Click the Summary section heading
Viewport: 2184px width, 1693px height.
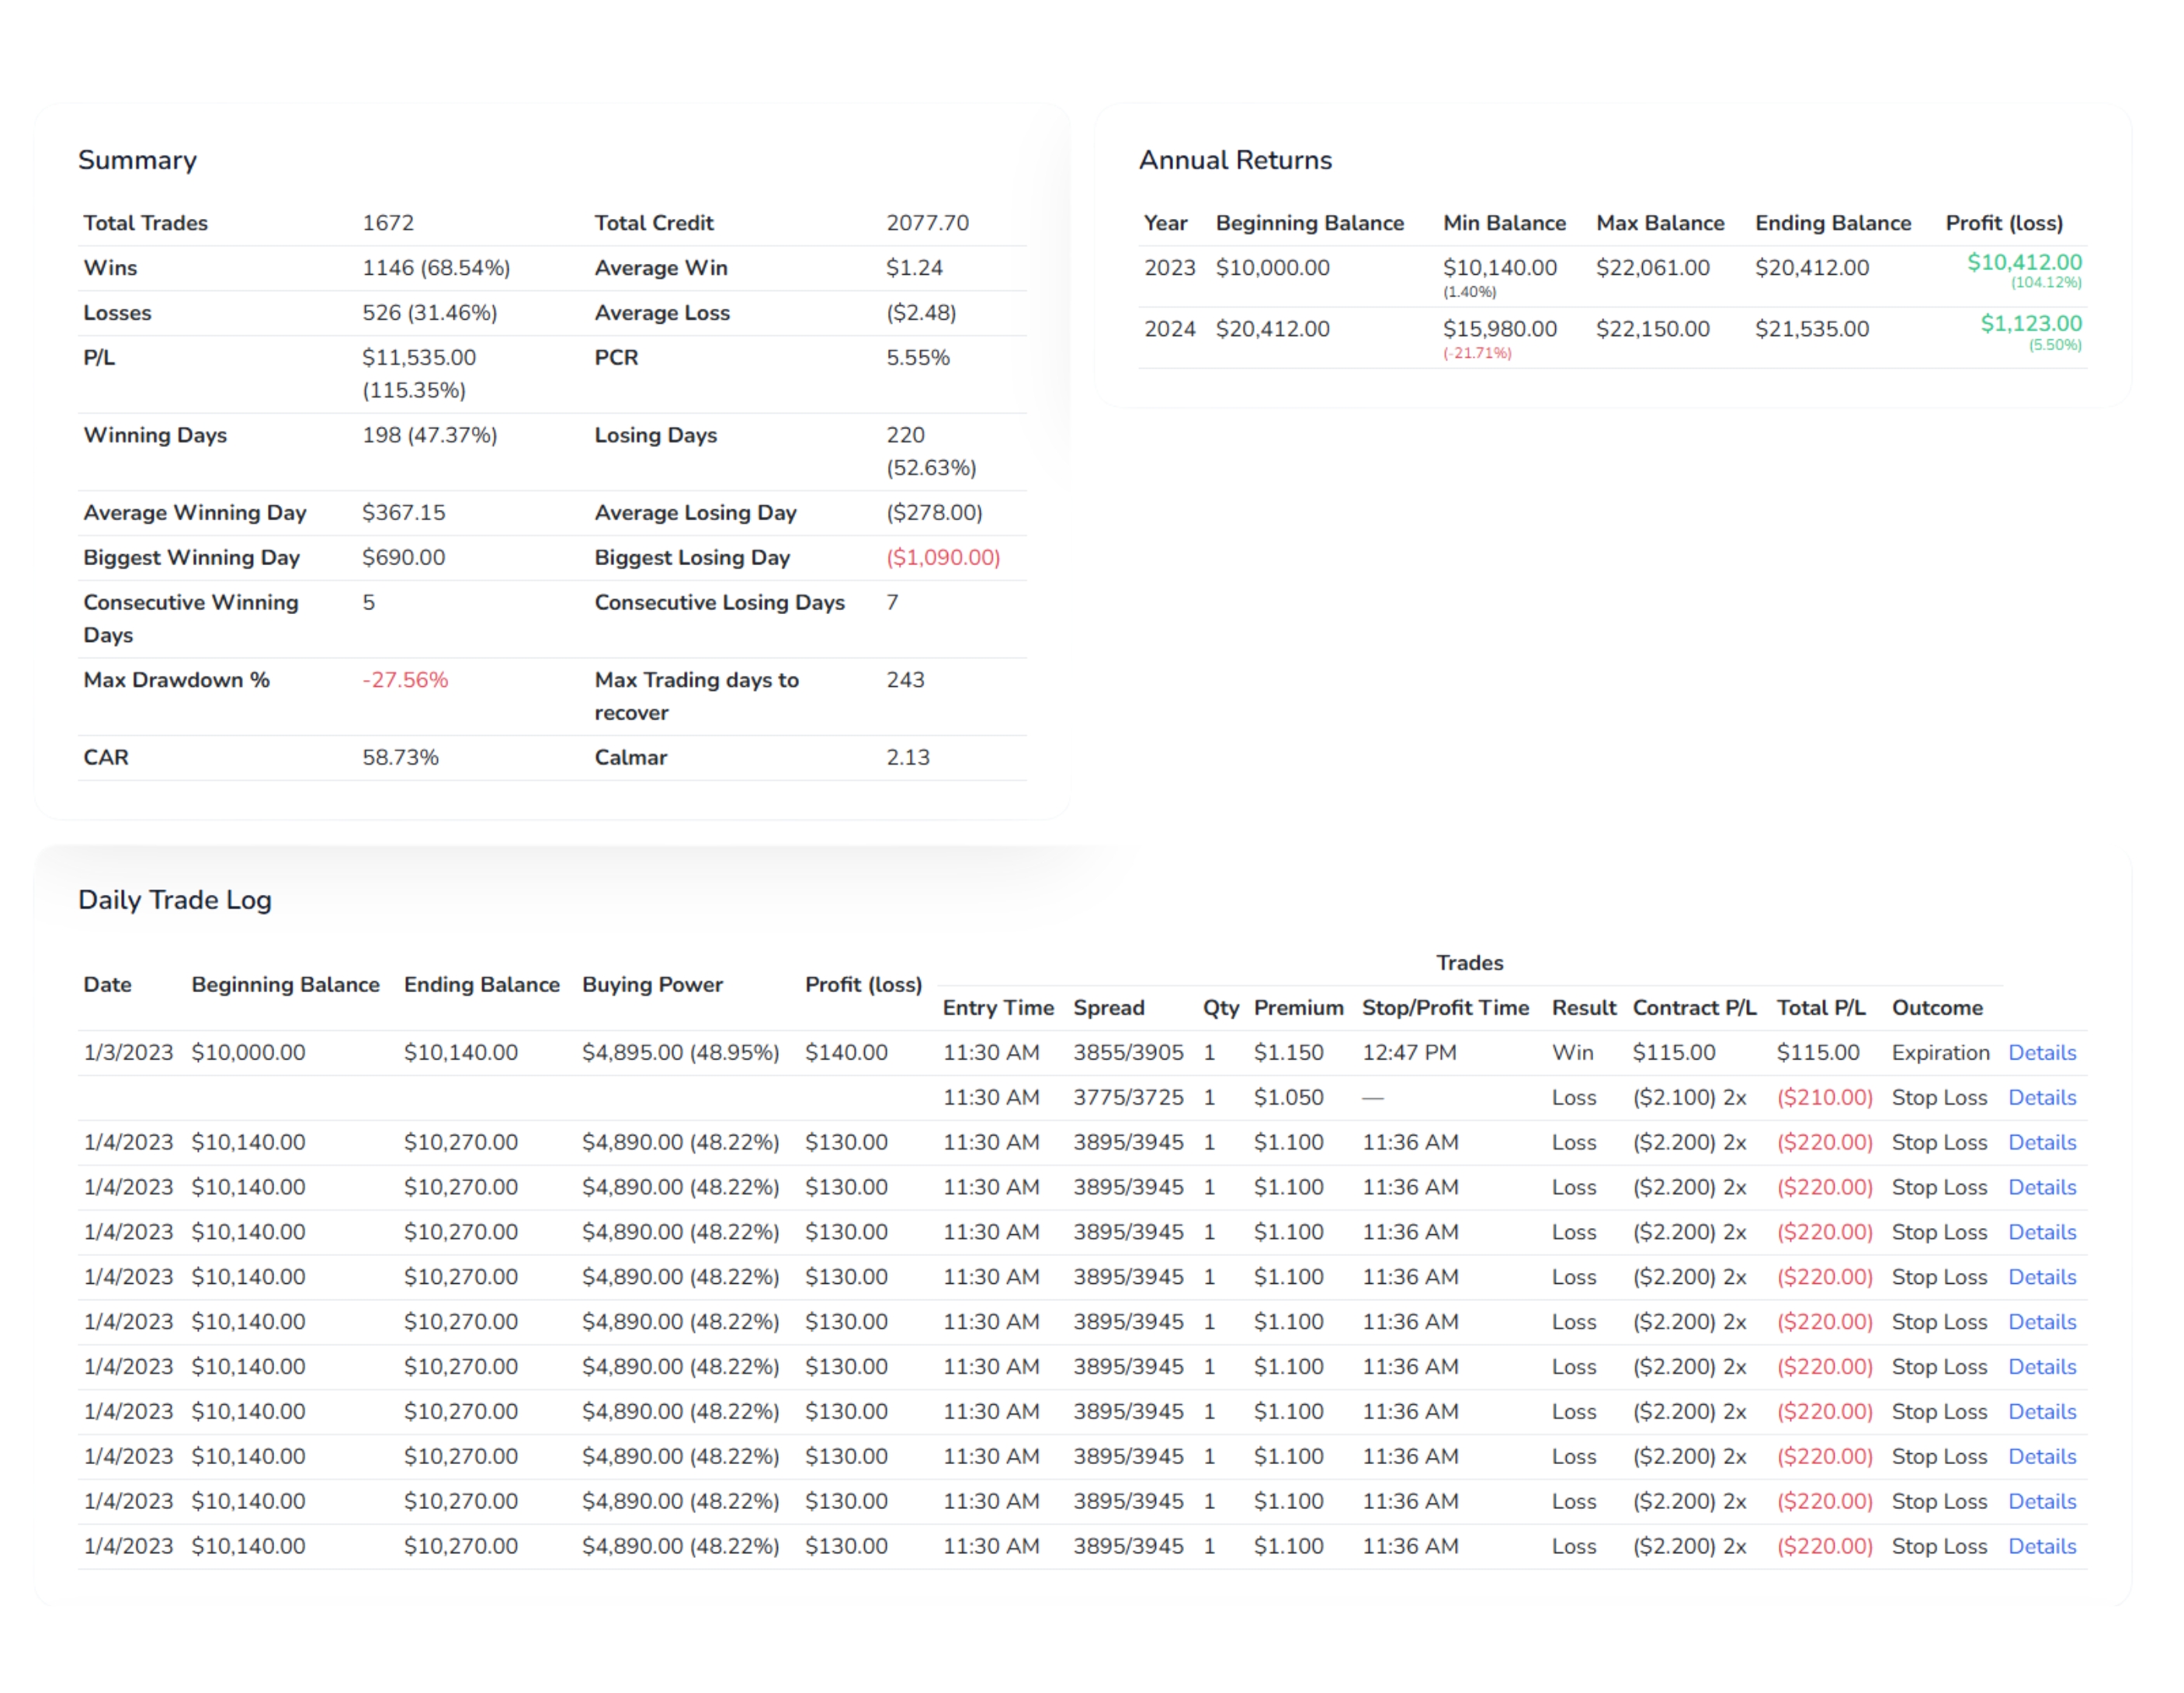coord(137,160)
